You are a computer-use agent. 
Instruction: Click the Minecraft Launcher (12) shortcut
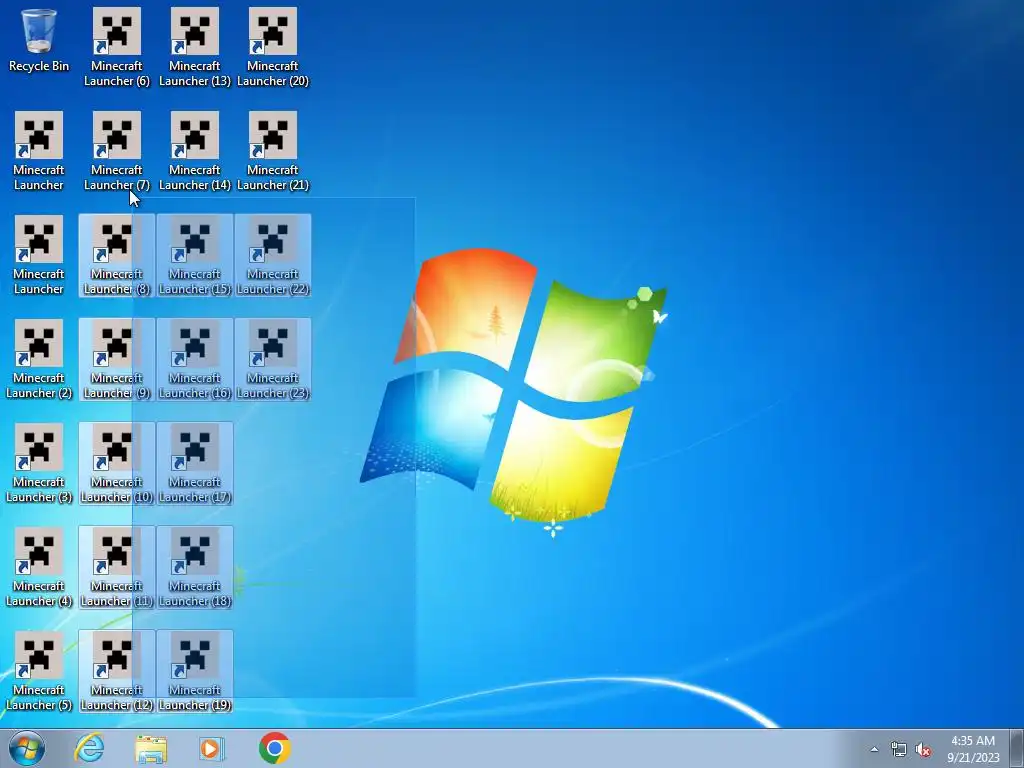(117, 671)
